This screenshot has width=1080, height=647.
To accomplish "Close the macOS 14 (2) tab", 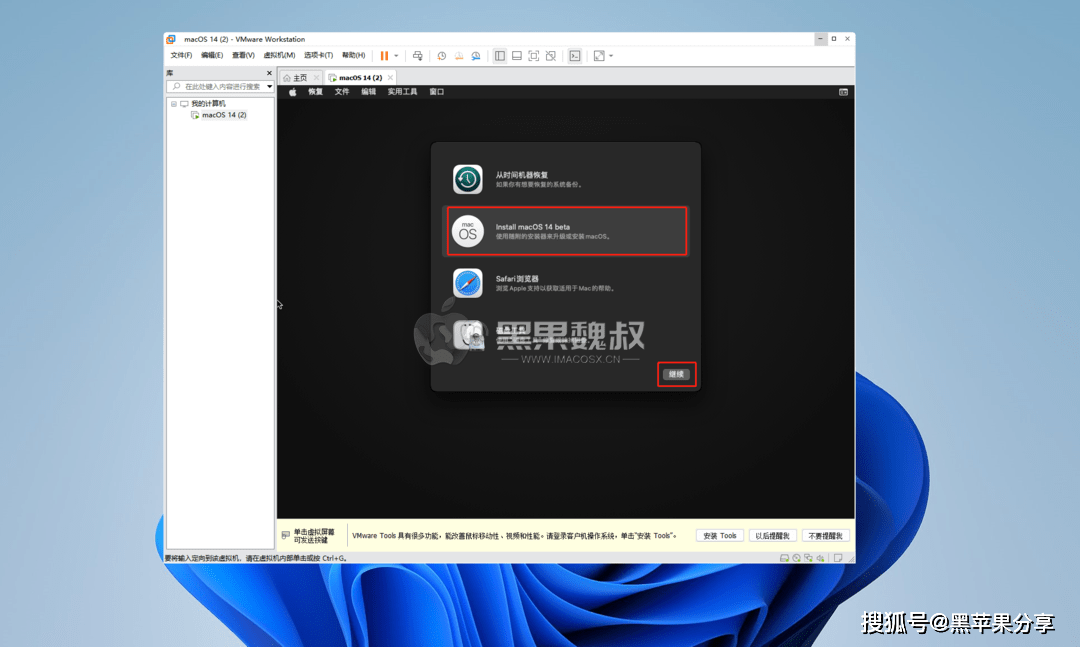I will click(390, 78).
